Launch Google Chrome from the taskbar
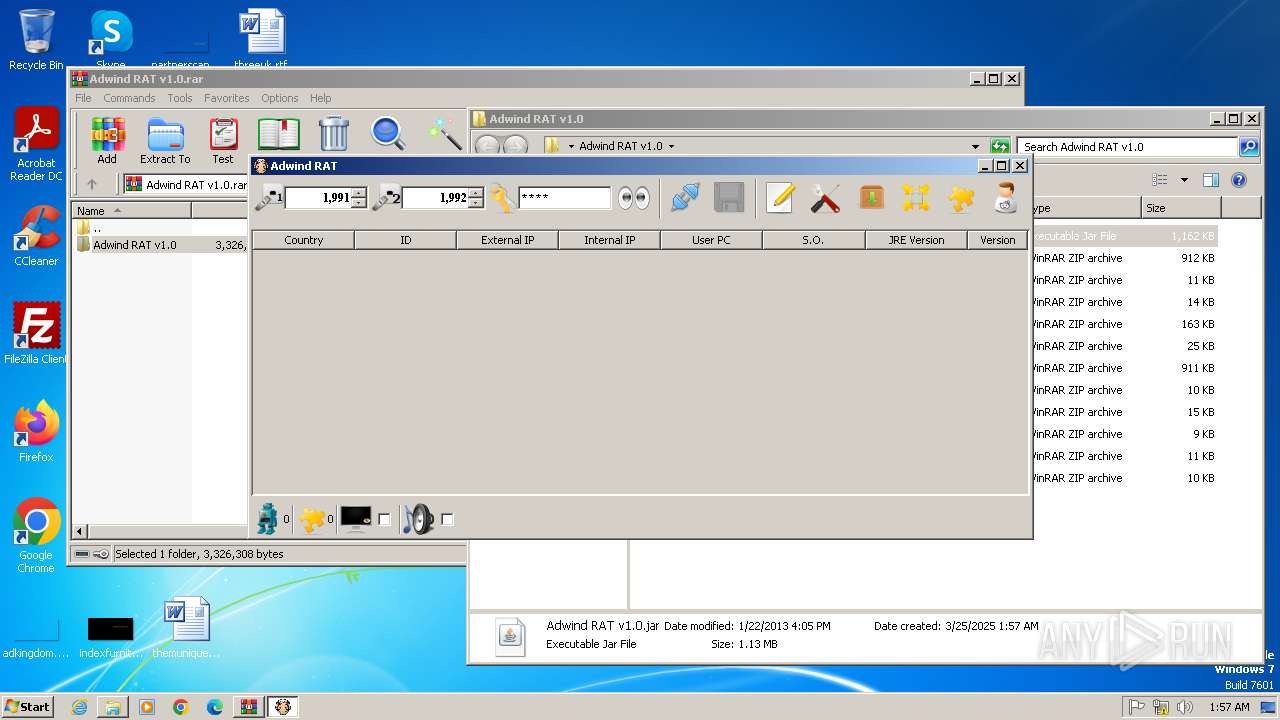Viewport: 1280px width, 720px height. coord(181,707)
